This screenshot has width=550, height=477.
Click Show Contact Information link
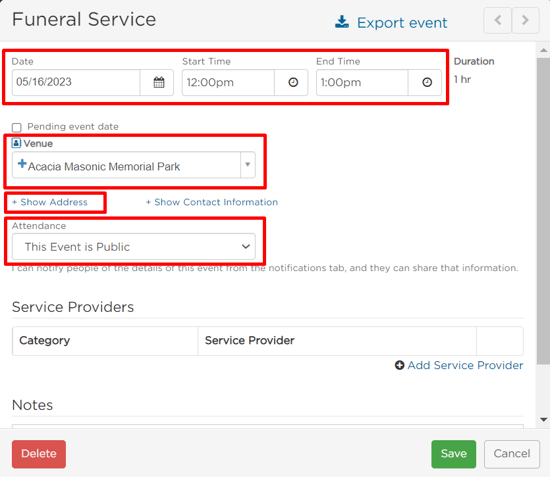tap(212, 202)
